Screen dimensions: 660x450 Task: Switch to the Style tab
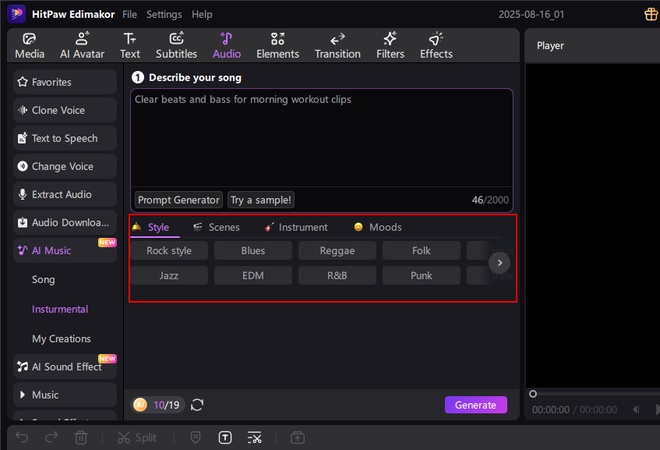(155, 227)
